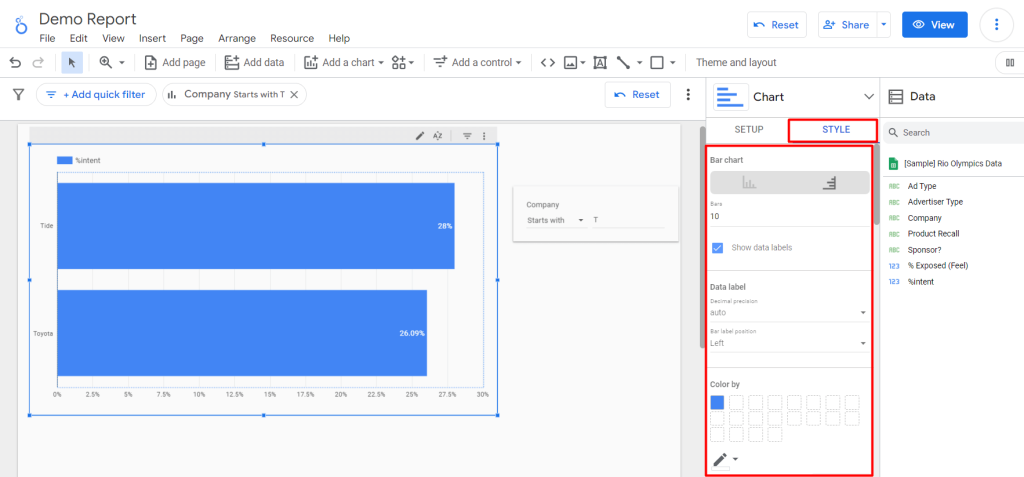Click the URL embed code icon
Viewport: 1024px width, 477px height.
[x=548, y=63]
